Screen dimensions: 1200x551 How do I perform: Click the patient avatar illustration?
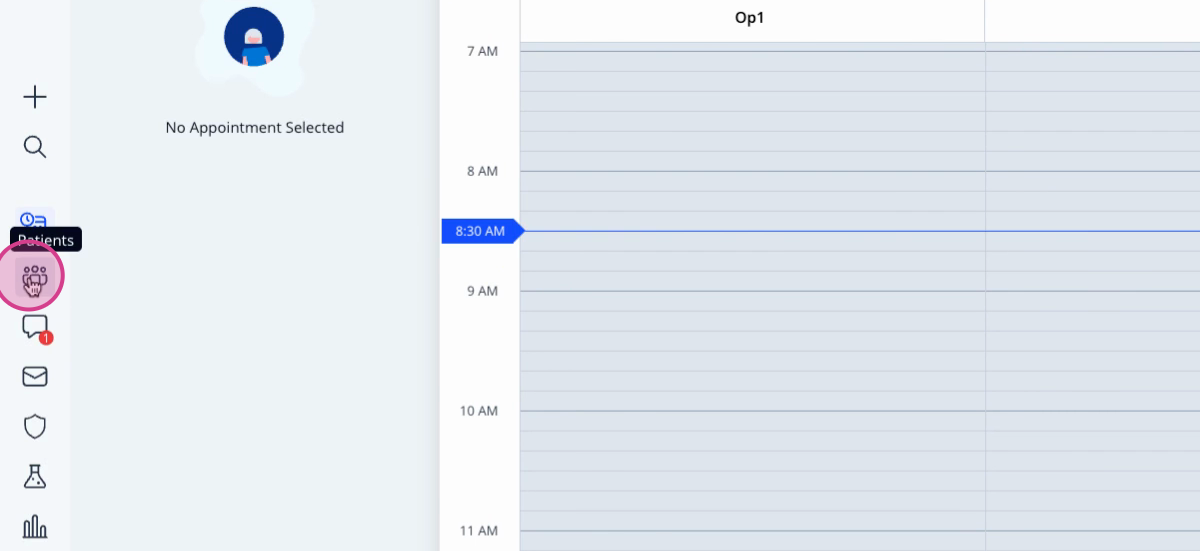click(254, 38)
